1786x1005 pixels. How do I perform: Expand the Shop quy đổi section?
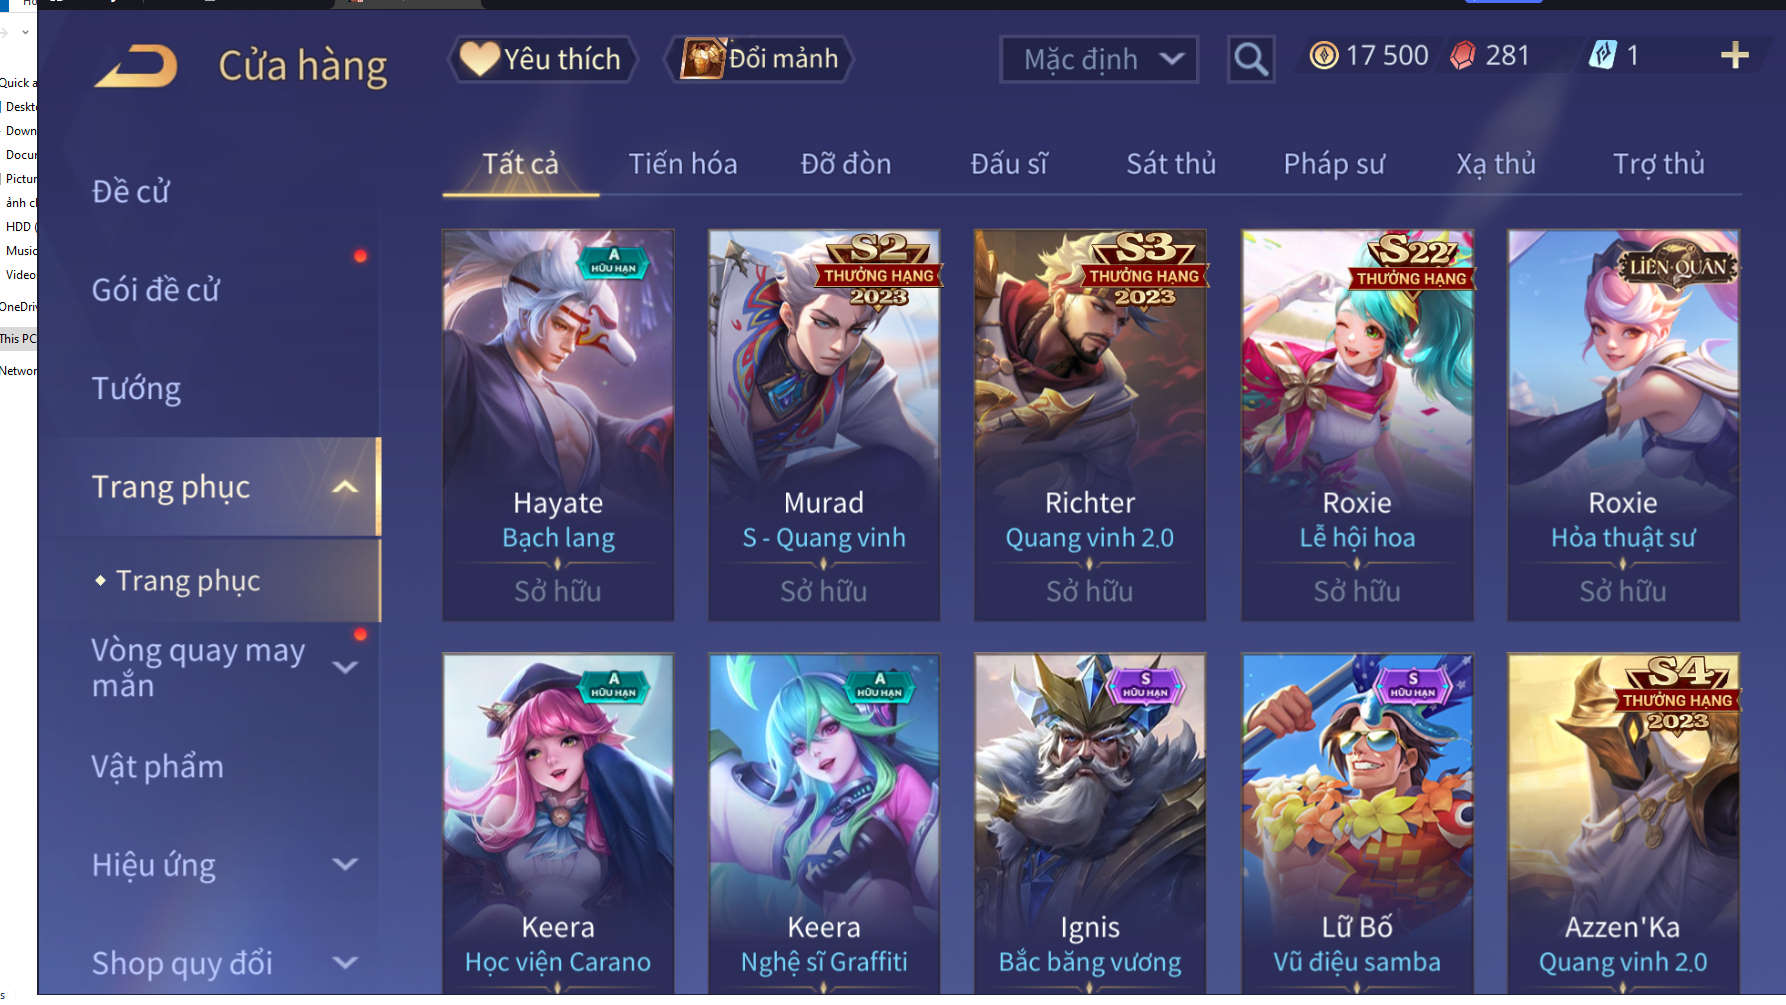[345, 962]
